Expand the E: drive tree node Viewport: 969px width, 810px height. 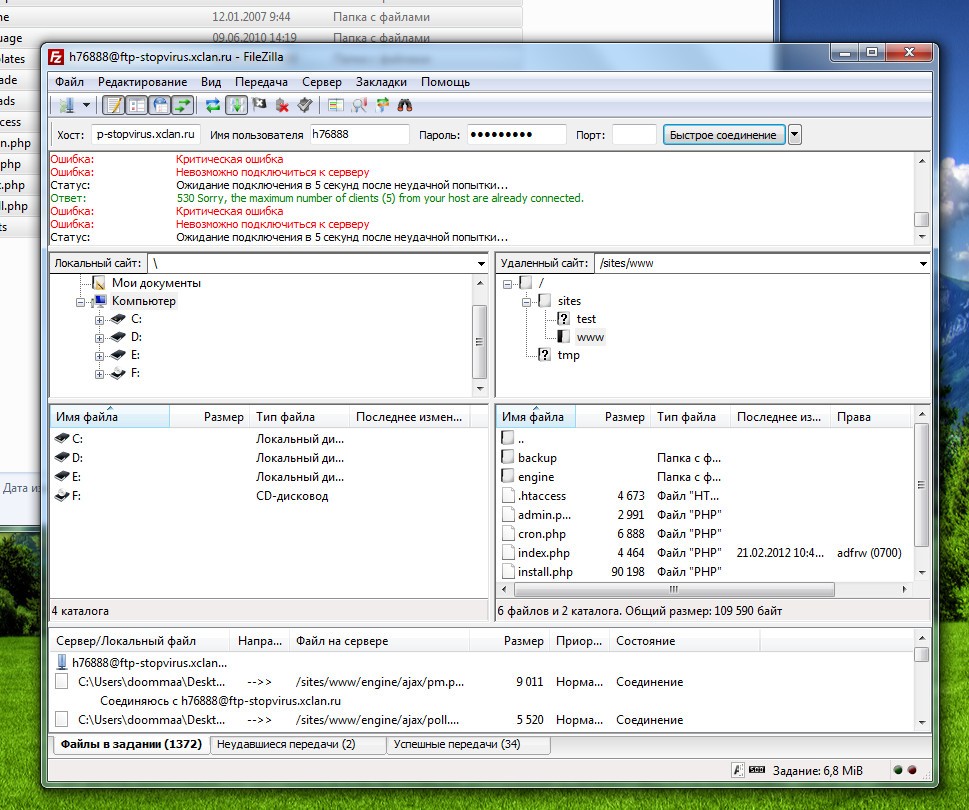point(99,356)
